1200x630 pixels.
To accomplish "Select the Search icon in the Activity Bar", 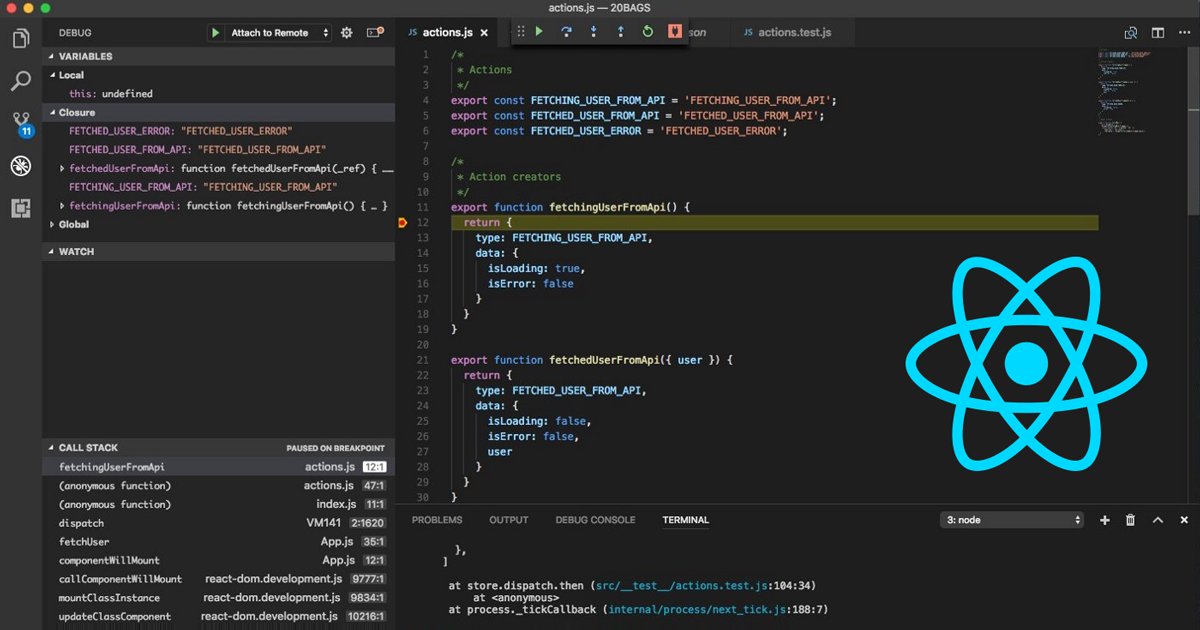I will (22, 80).
